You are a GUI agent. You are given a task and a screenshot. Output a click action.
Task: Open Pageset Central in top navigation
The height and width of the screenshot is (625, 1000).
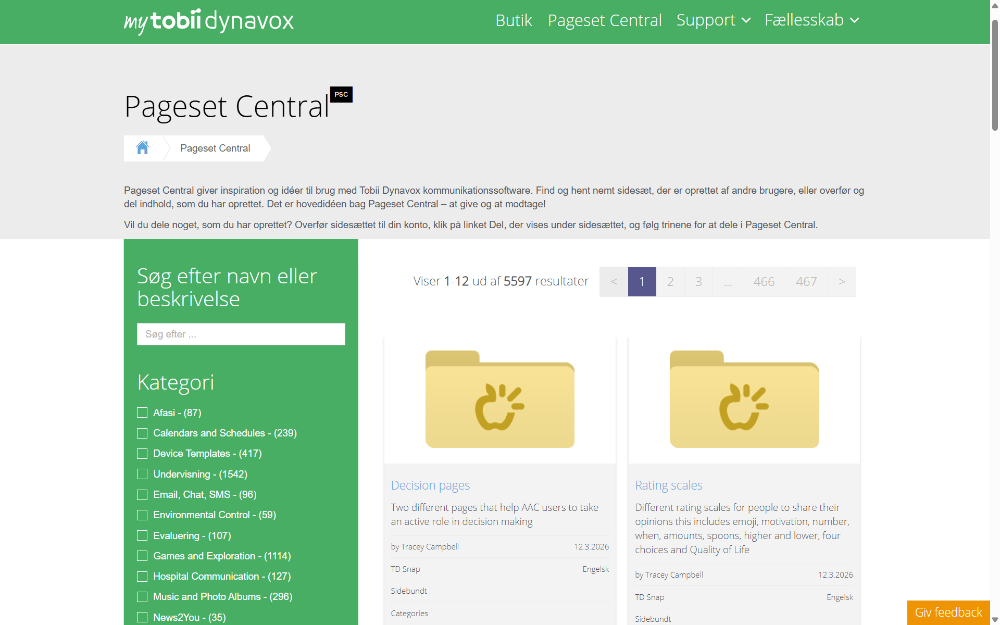pyautogui.click(x=604, y=20)
